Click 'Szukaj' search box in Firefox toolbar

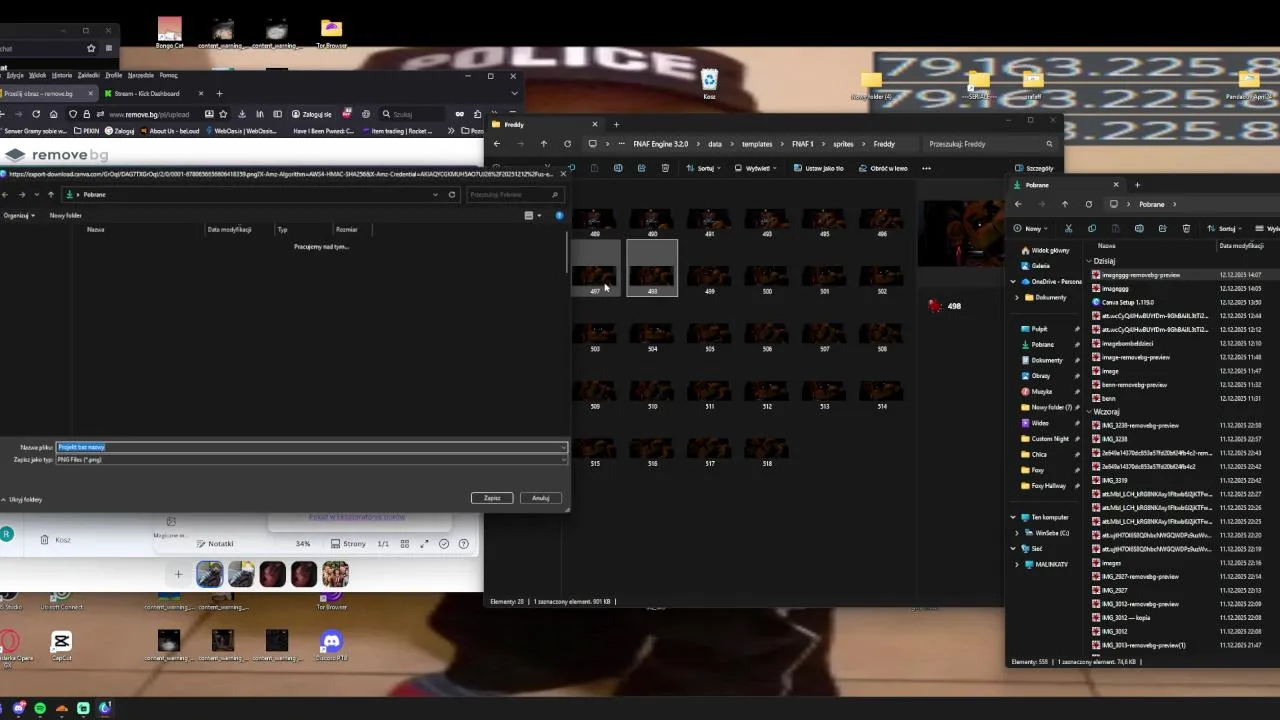coord(413,114)
